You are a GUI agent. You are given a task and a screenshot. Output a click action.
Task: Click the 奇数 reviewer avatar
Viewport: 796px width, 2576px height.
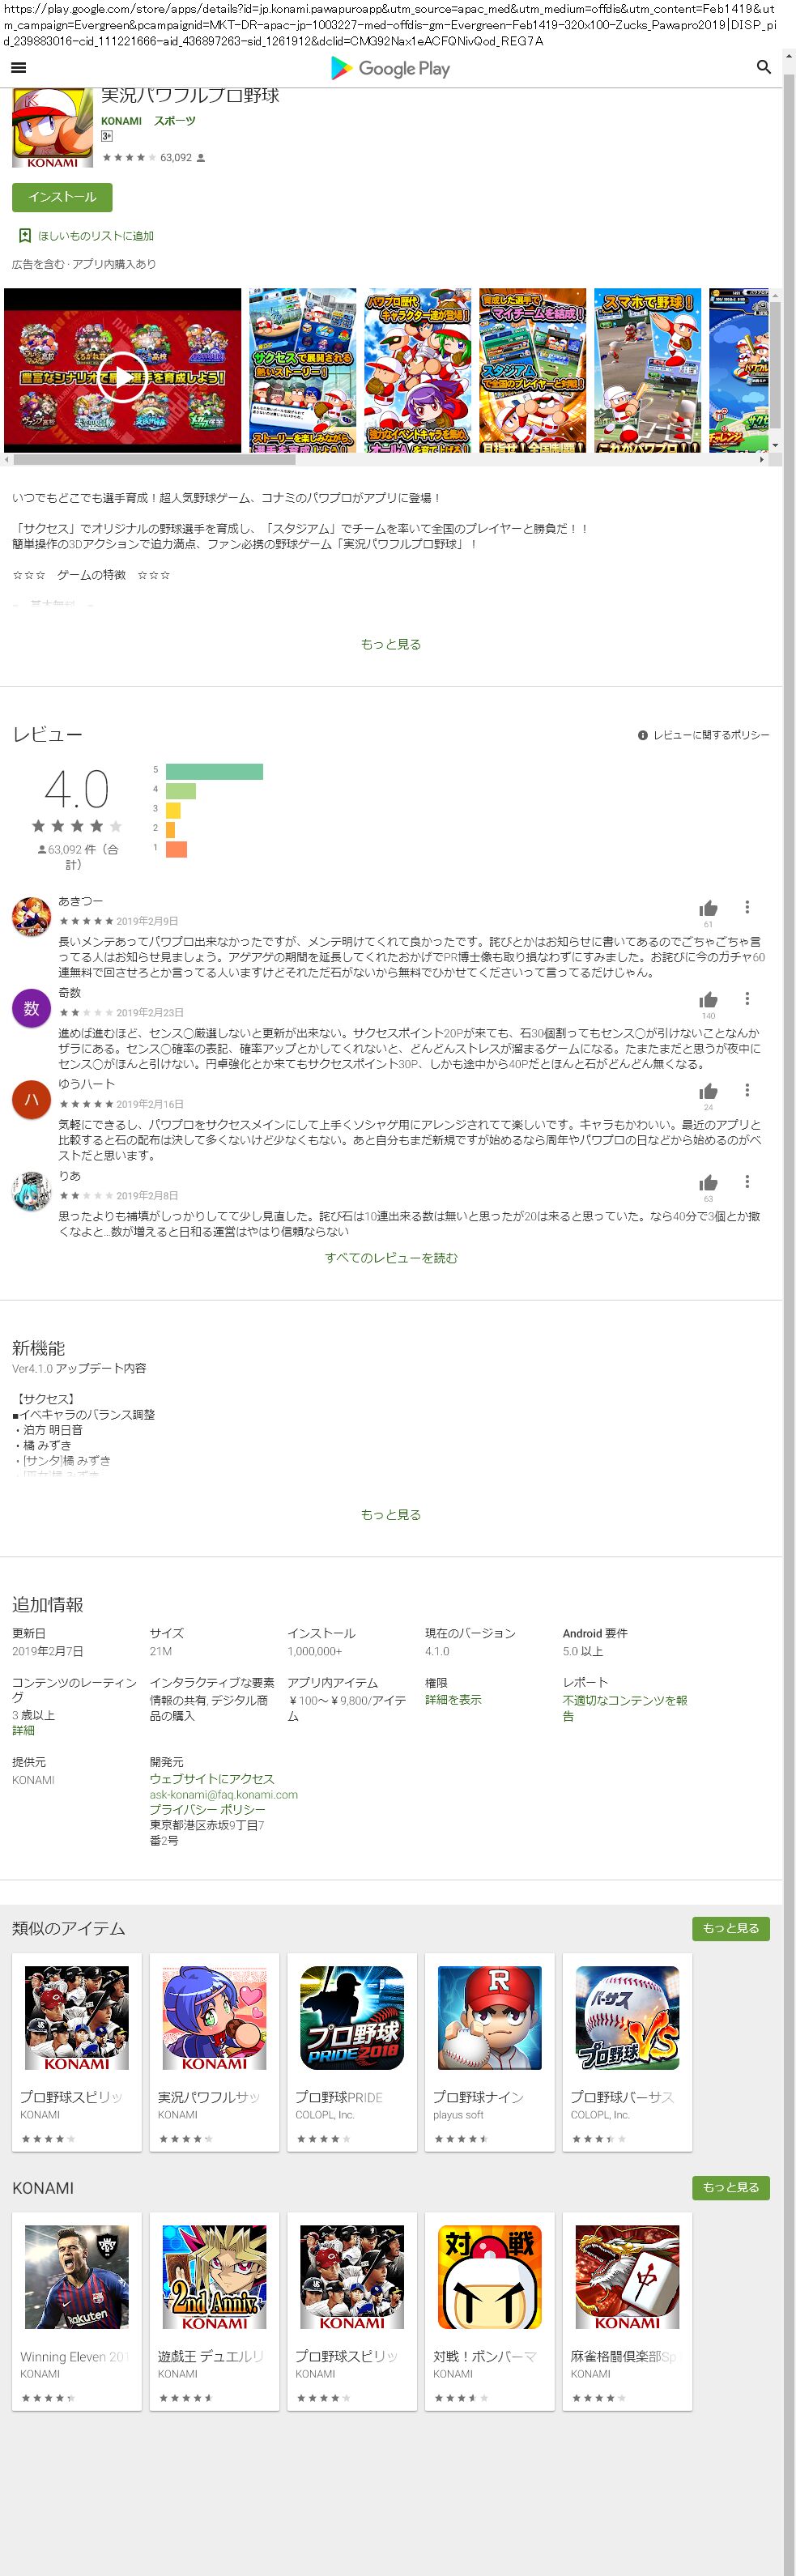point(31,1008)
